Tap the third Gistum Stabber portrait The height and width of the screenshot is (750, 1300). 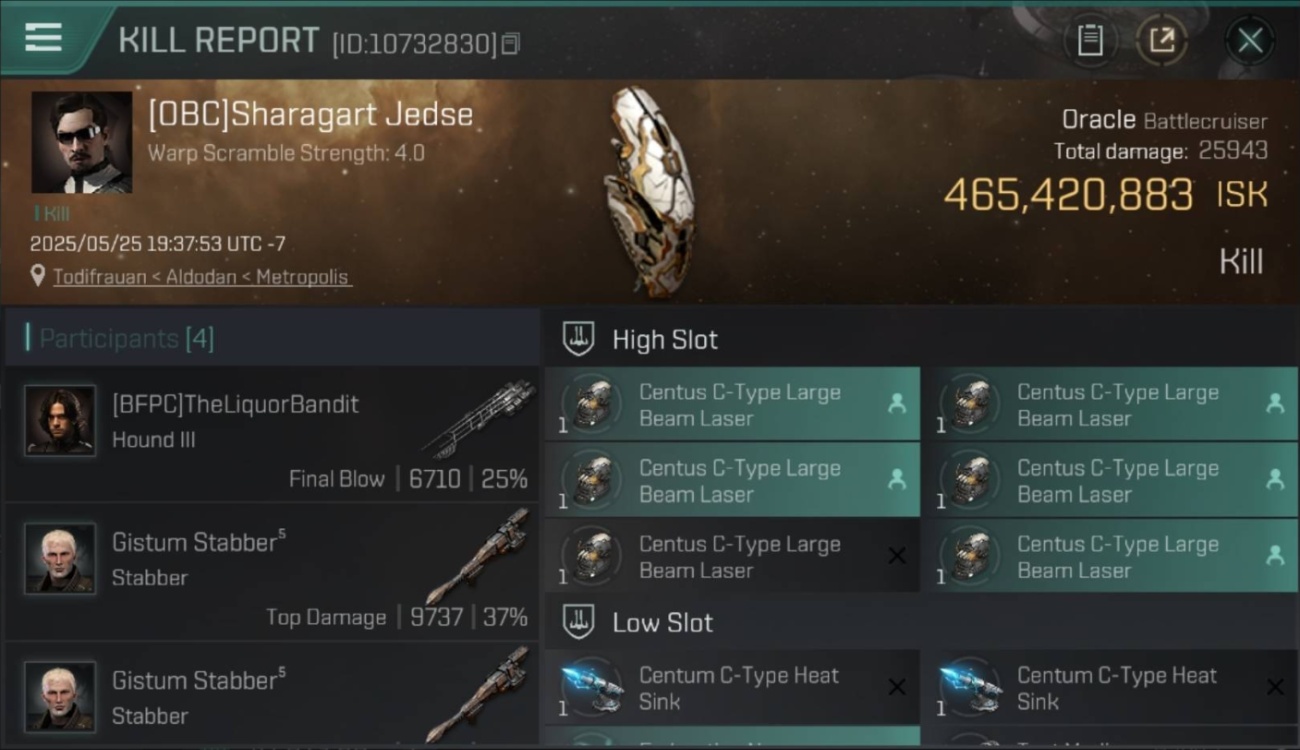click(60, 696)
